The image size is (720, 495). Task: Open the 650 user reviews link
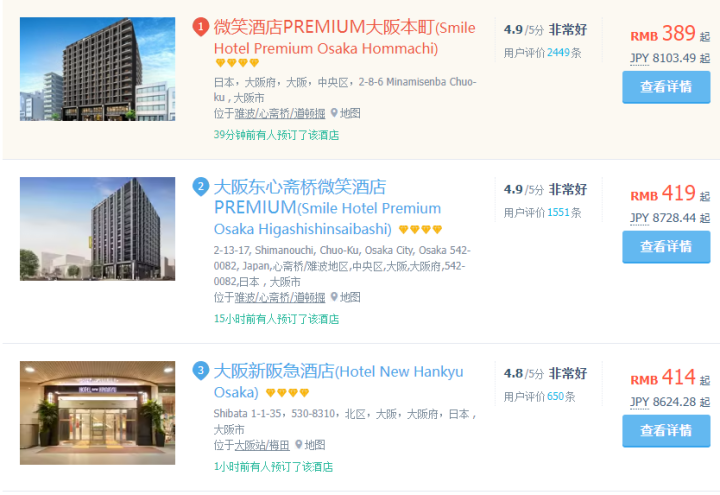(x=555, y=396)
